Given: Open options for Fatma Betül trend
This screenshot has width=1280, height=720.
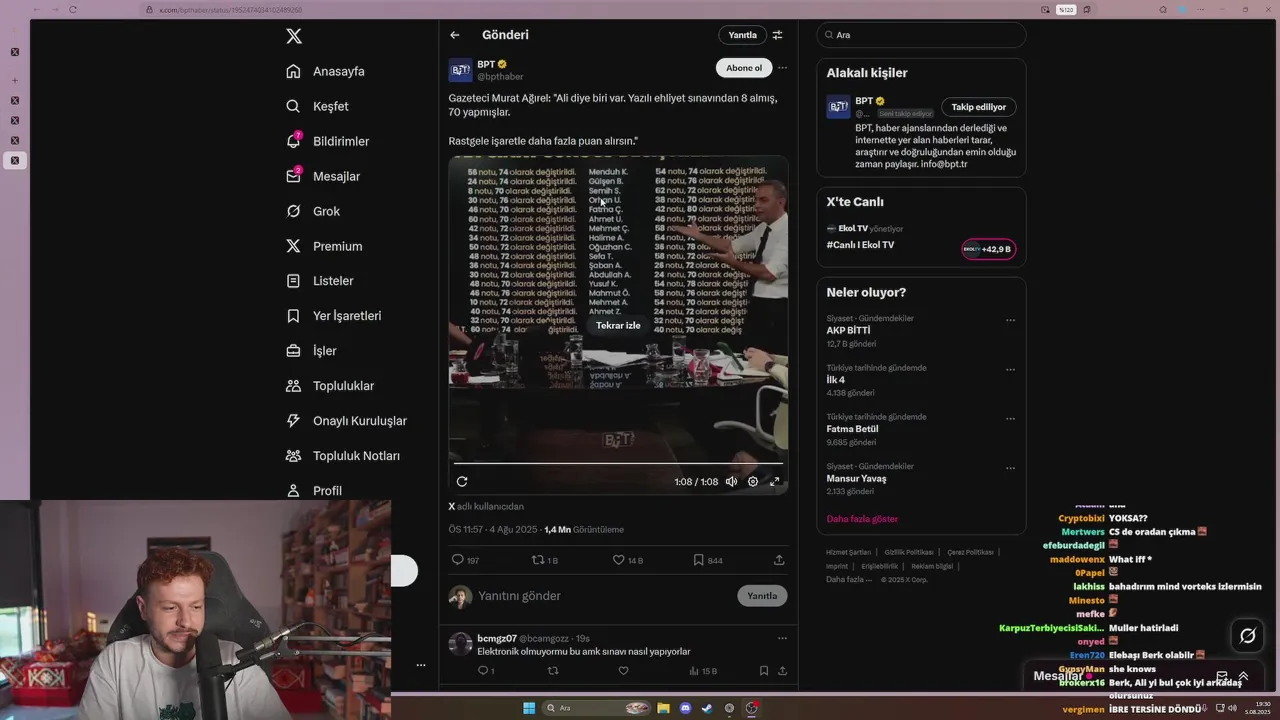Looking at the screenshot, I should 1010,419.
